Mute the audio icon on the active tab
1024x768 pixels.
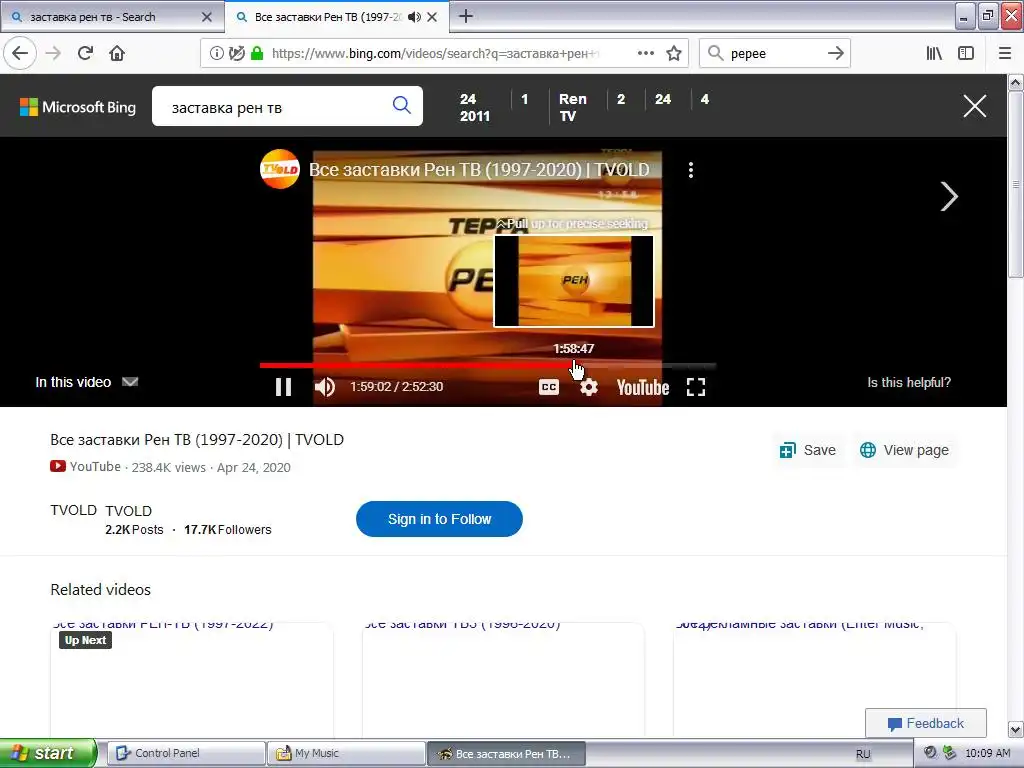pos(413,17)
